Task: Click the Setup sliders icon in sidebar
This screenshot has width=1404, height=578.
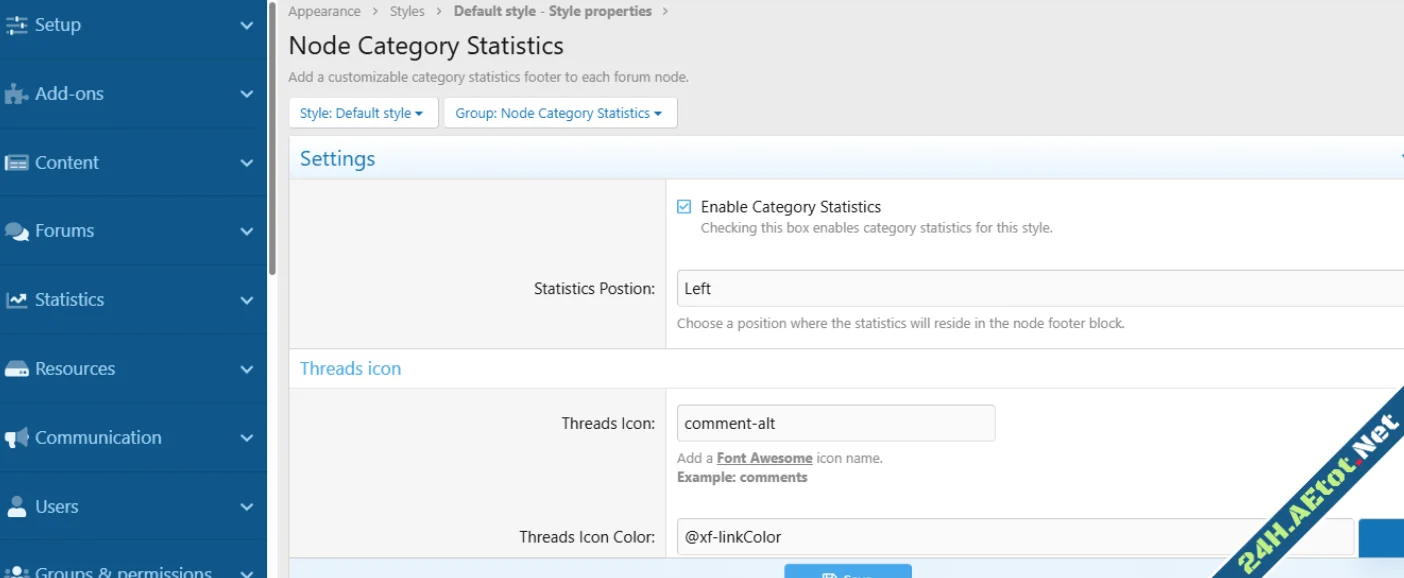Action: pyautogui.click(x=17, y=25)
